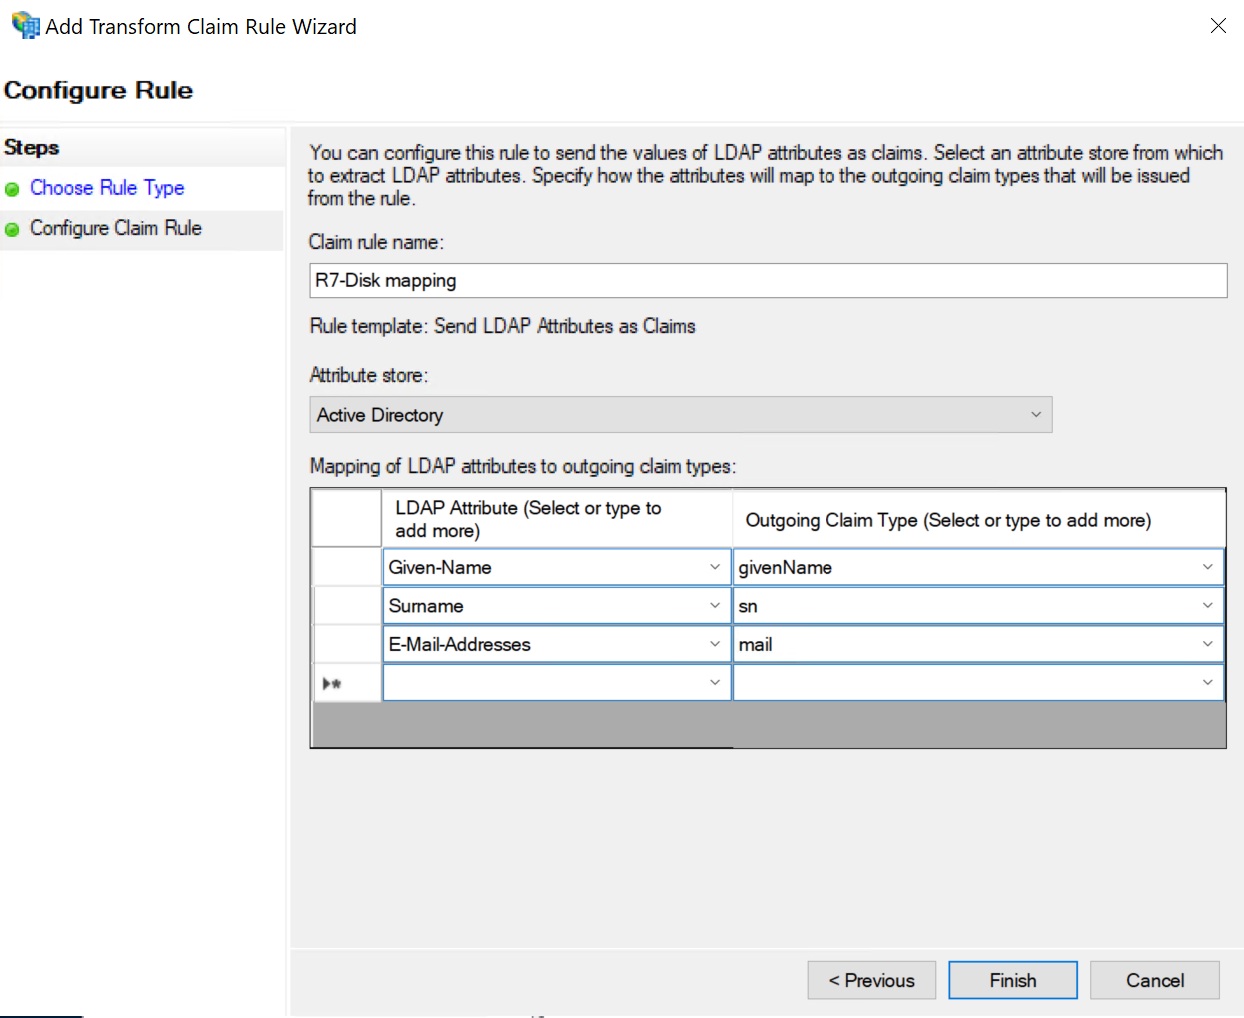Select the row header for Given-Name row
This screenshot has width=1244, height=1018.
(x=347, y=567)
